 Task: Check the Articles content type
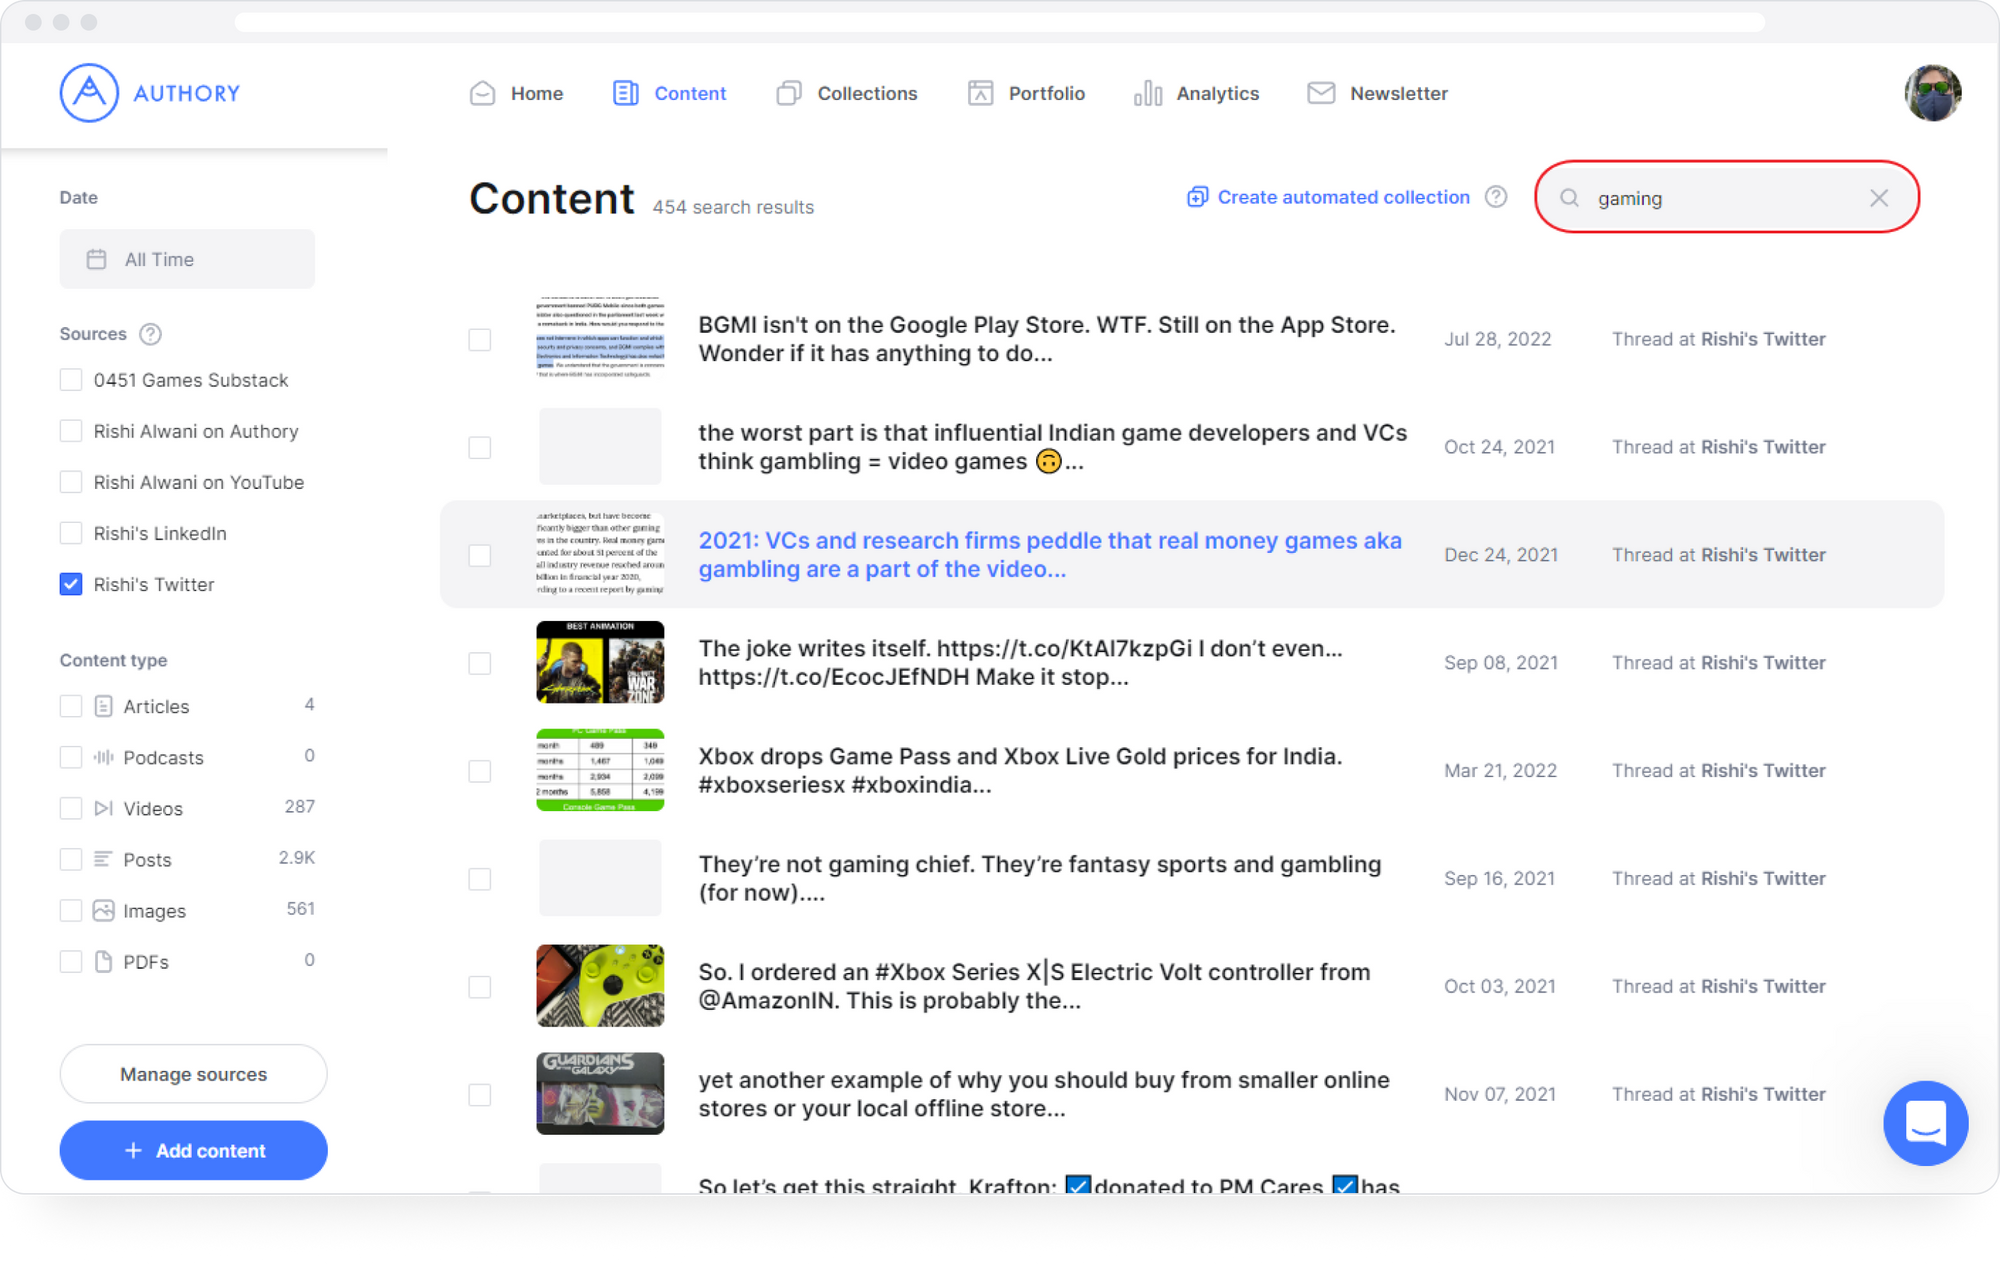[x=71, y=706]
